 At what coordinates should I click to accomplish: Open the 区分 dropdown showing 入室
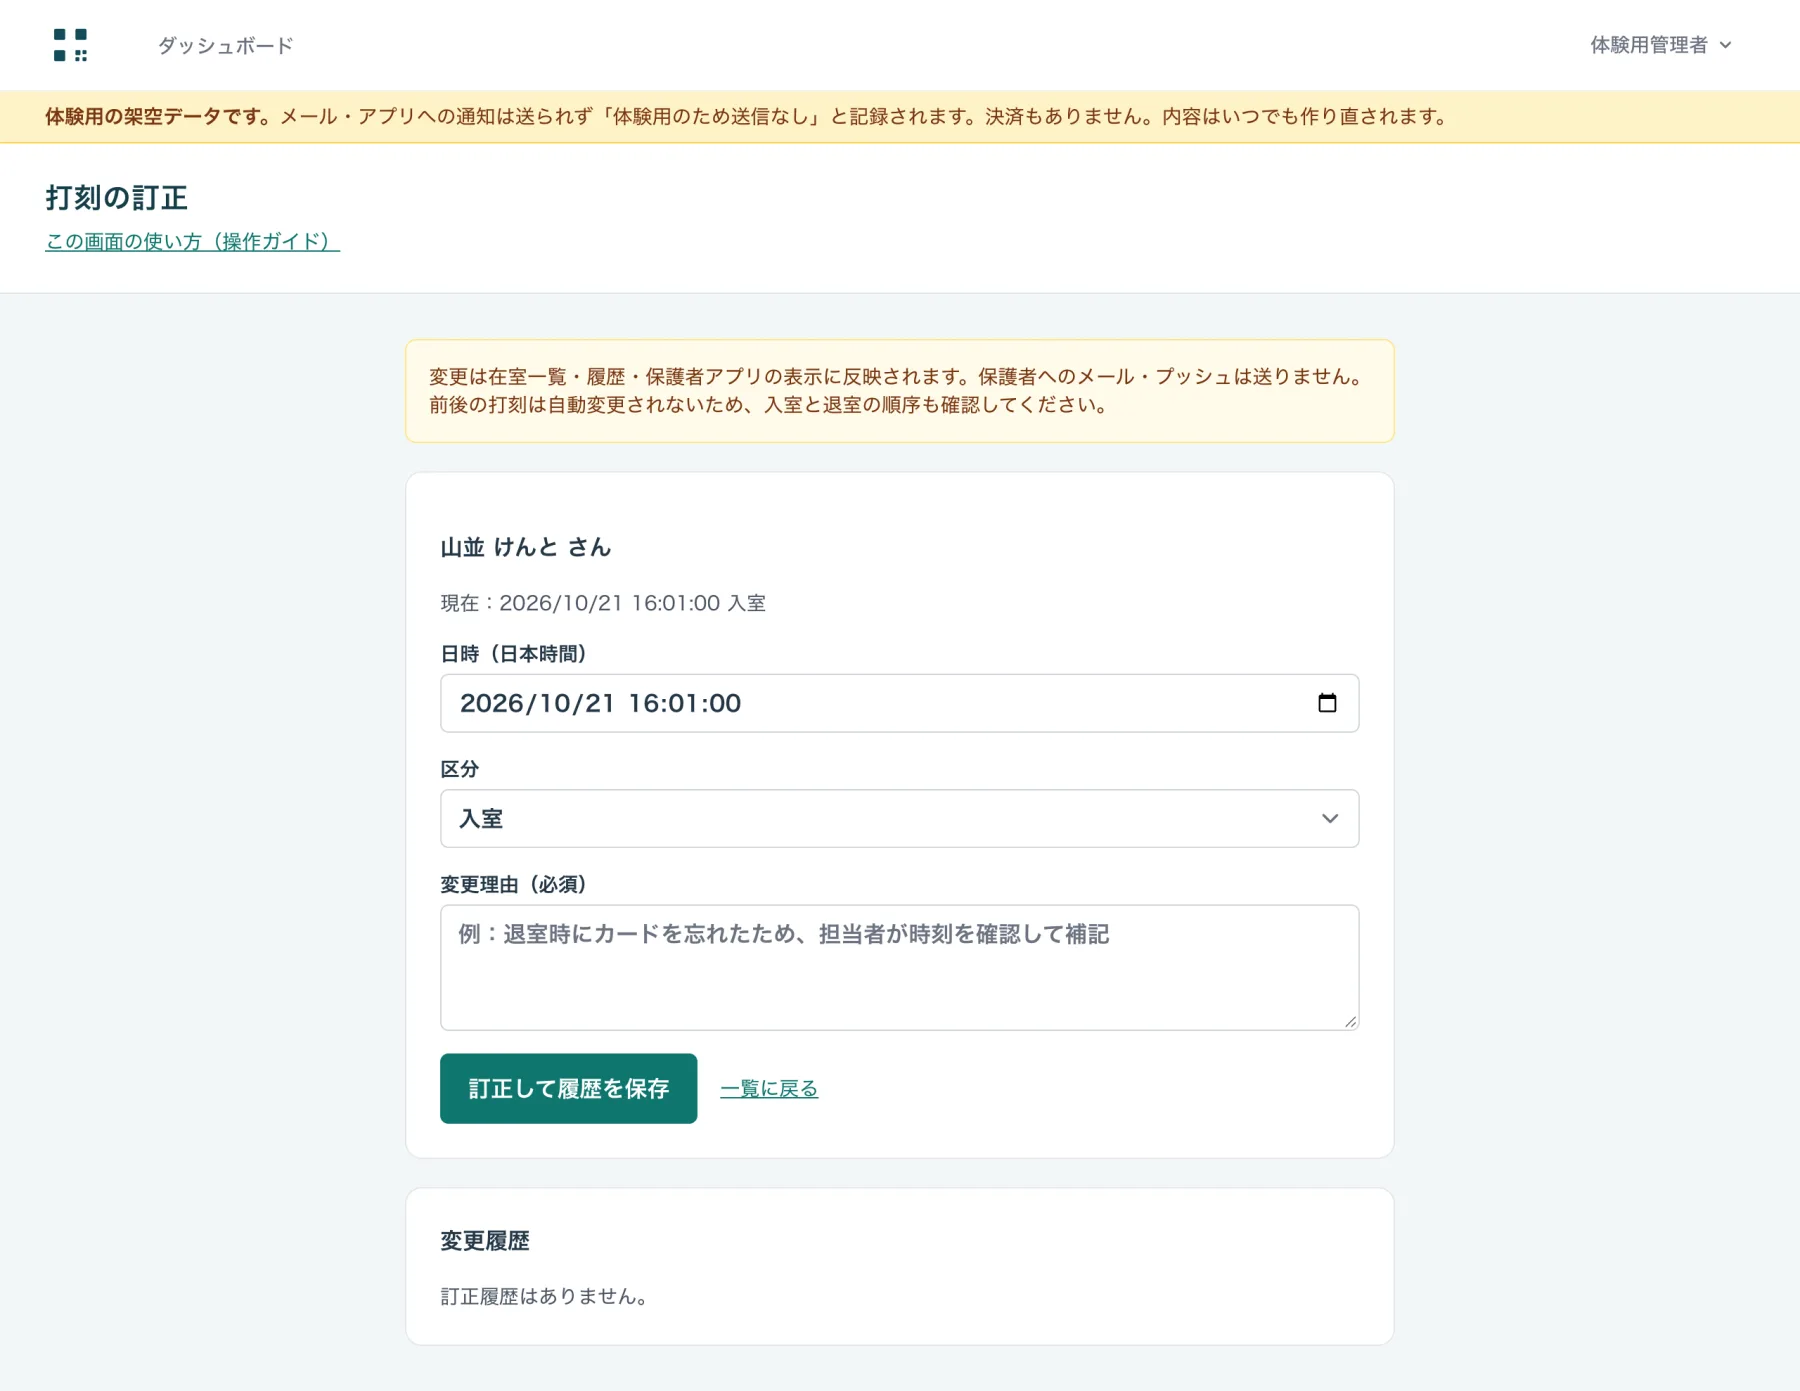click(899, 818)
